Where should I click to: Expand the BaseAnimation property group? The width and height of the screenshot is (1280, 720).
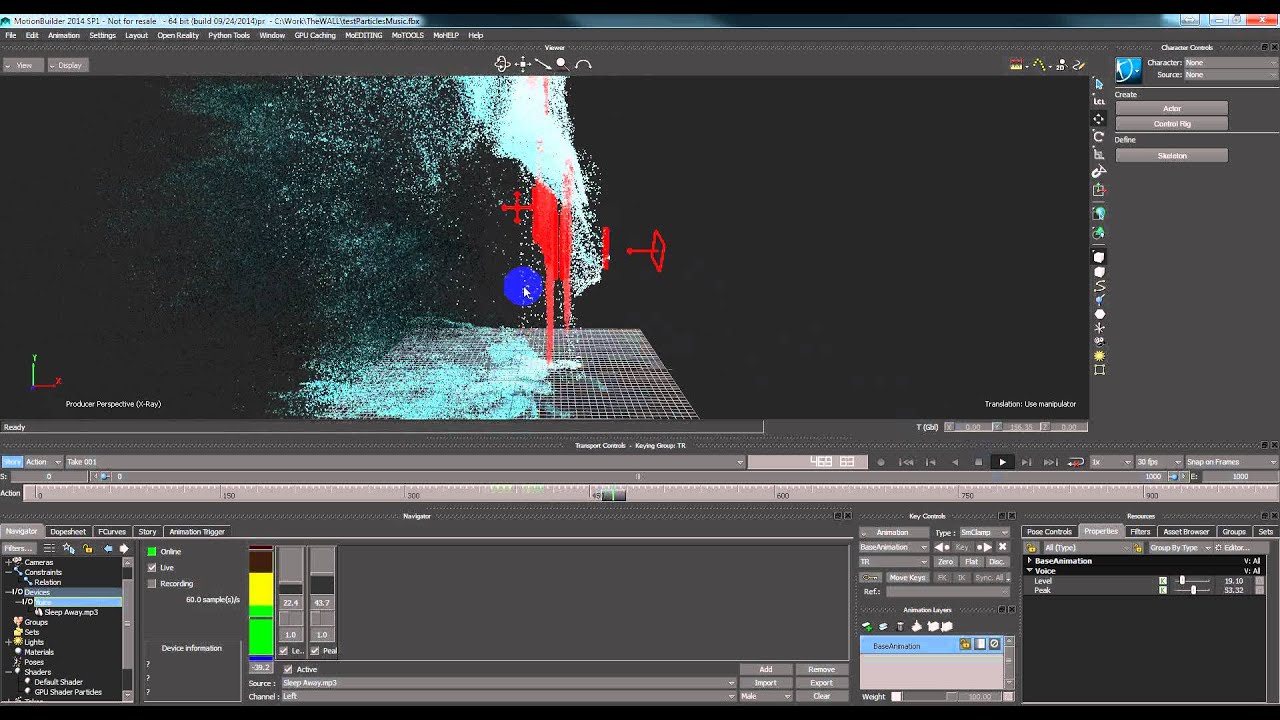[x=1030, y=561]
